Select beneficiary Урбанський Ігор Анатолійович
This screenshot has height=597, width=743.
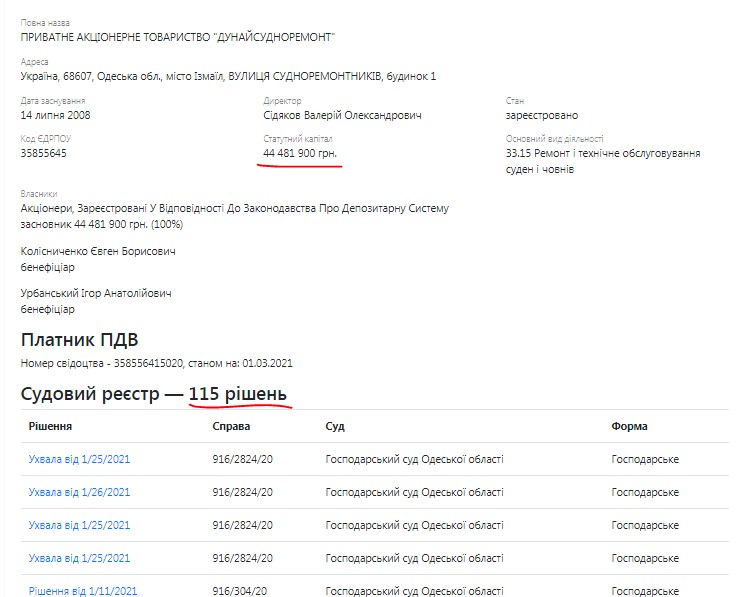[x=96, y=294]
